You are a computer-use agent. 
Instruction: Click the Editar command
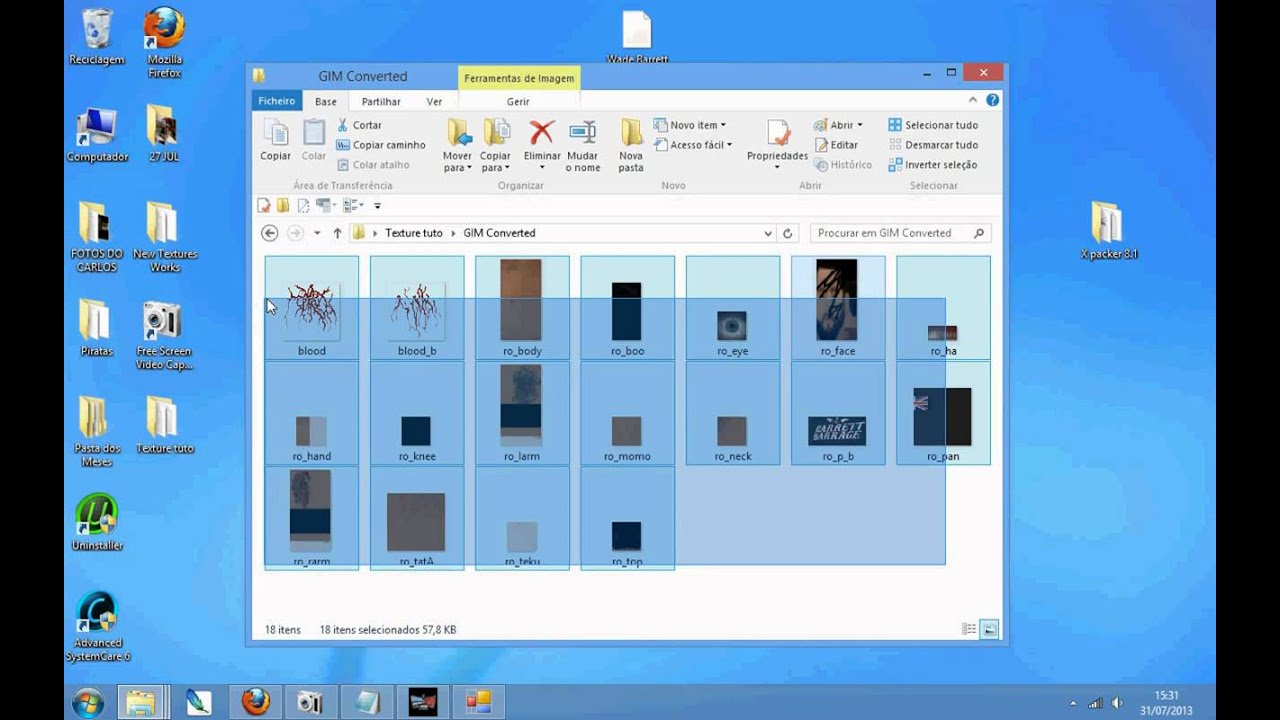836,145
